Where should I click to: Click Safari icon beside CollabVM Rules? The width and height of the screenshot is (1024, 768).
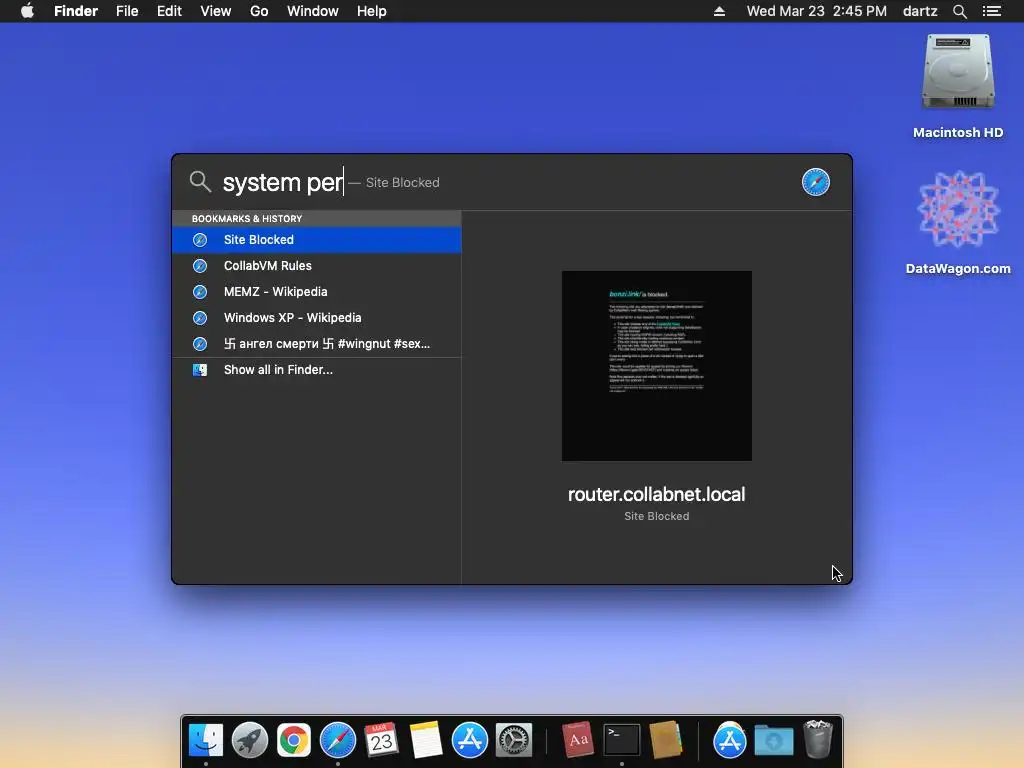200,266
